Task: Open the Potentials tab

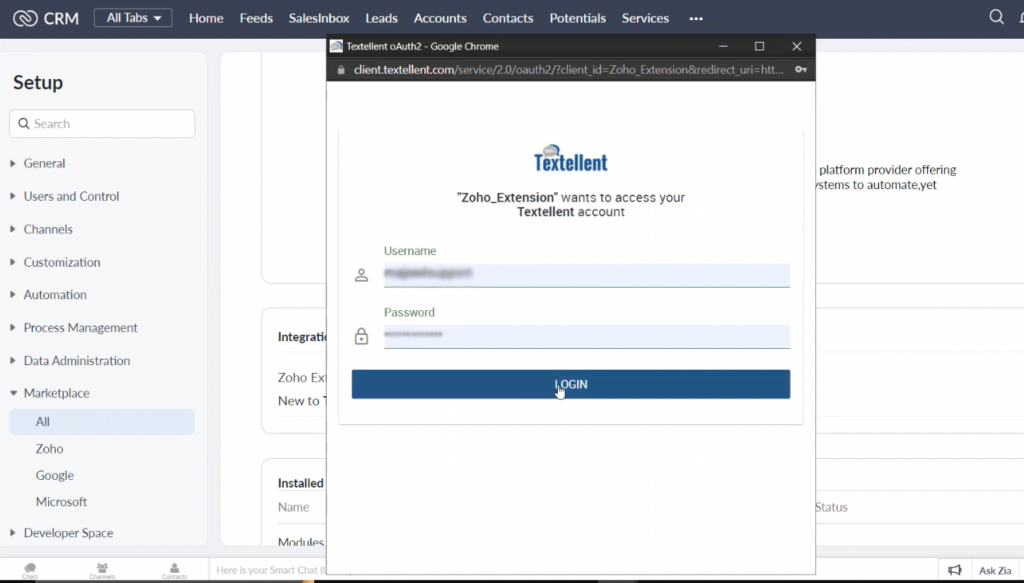Action: [577, 18]
